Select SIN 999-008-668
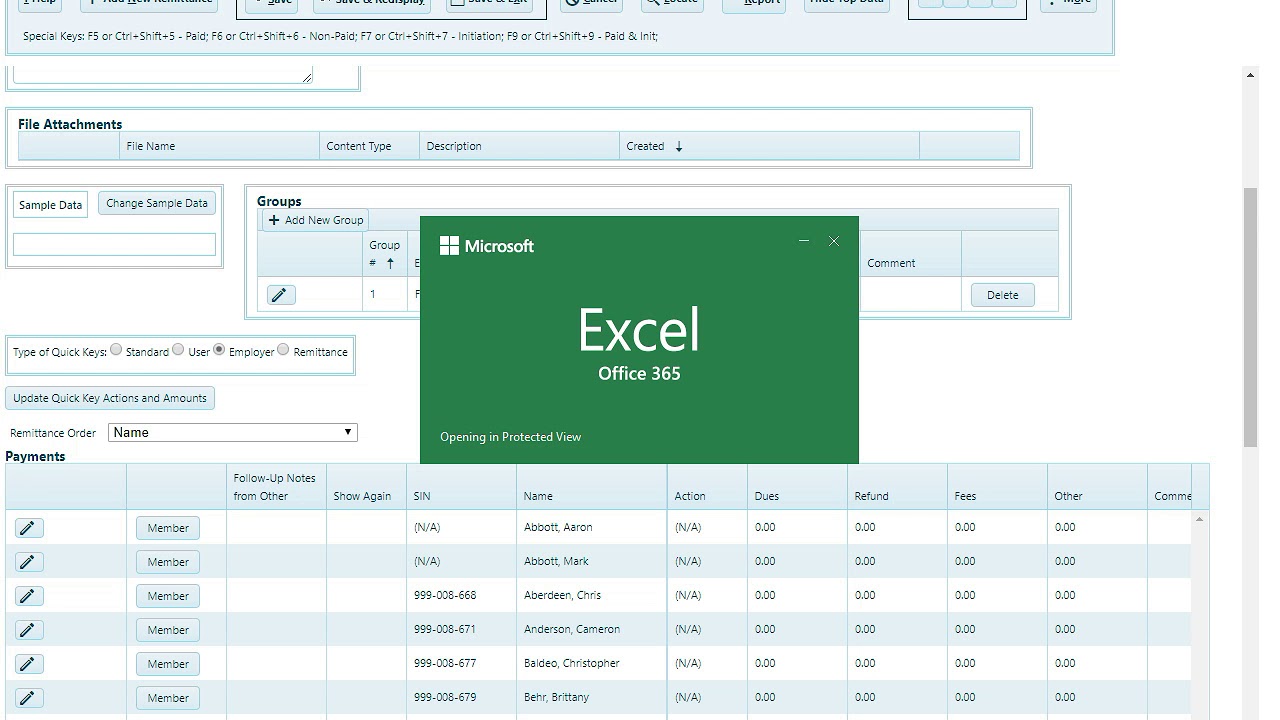The height and width of the screenshot is (720, 1280). 445,596
